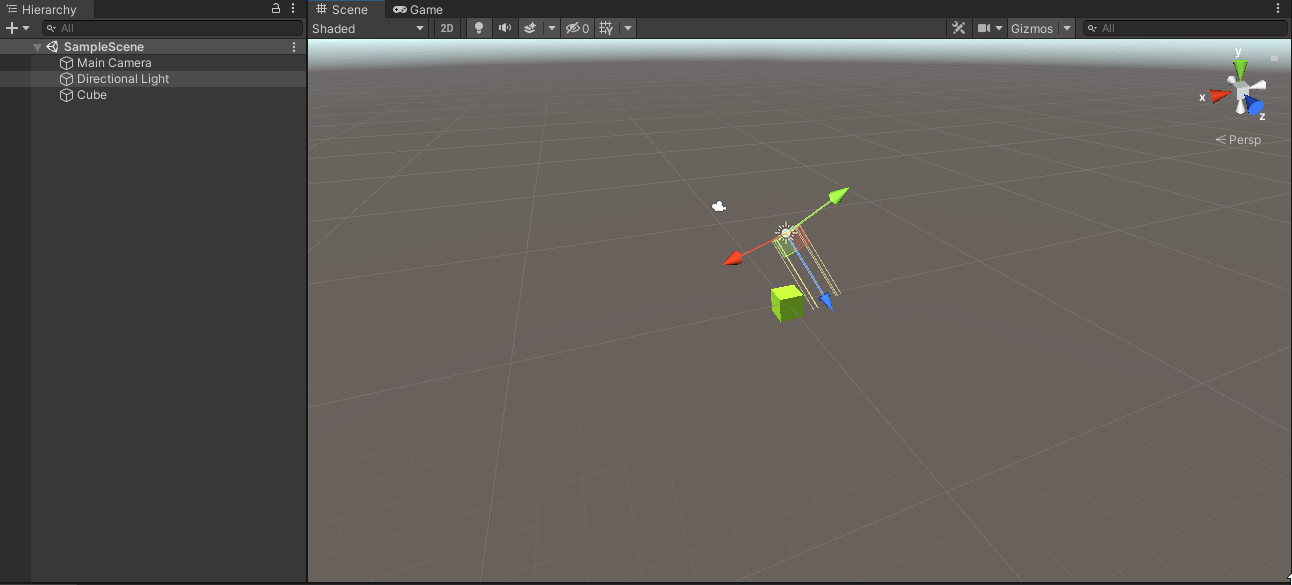Image resolution: width=1292 pixels, height=585 pixels.
Task: Open scene camera settings icon
Action: pos(984,28)
